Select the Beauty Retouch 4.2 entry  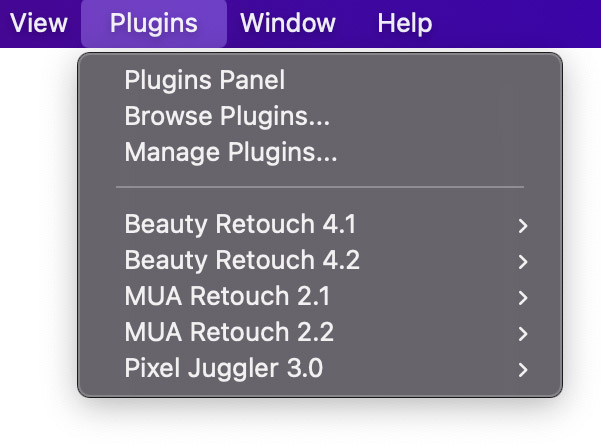[242, 260]
